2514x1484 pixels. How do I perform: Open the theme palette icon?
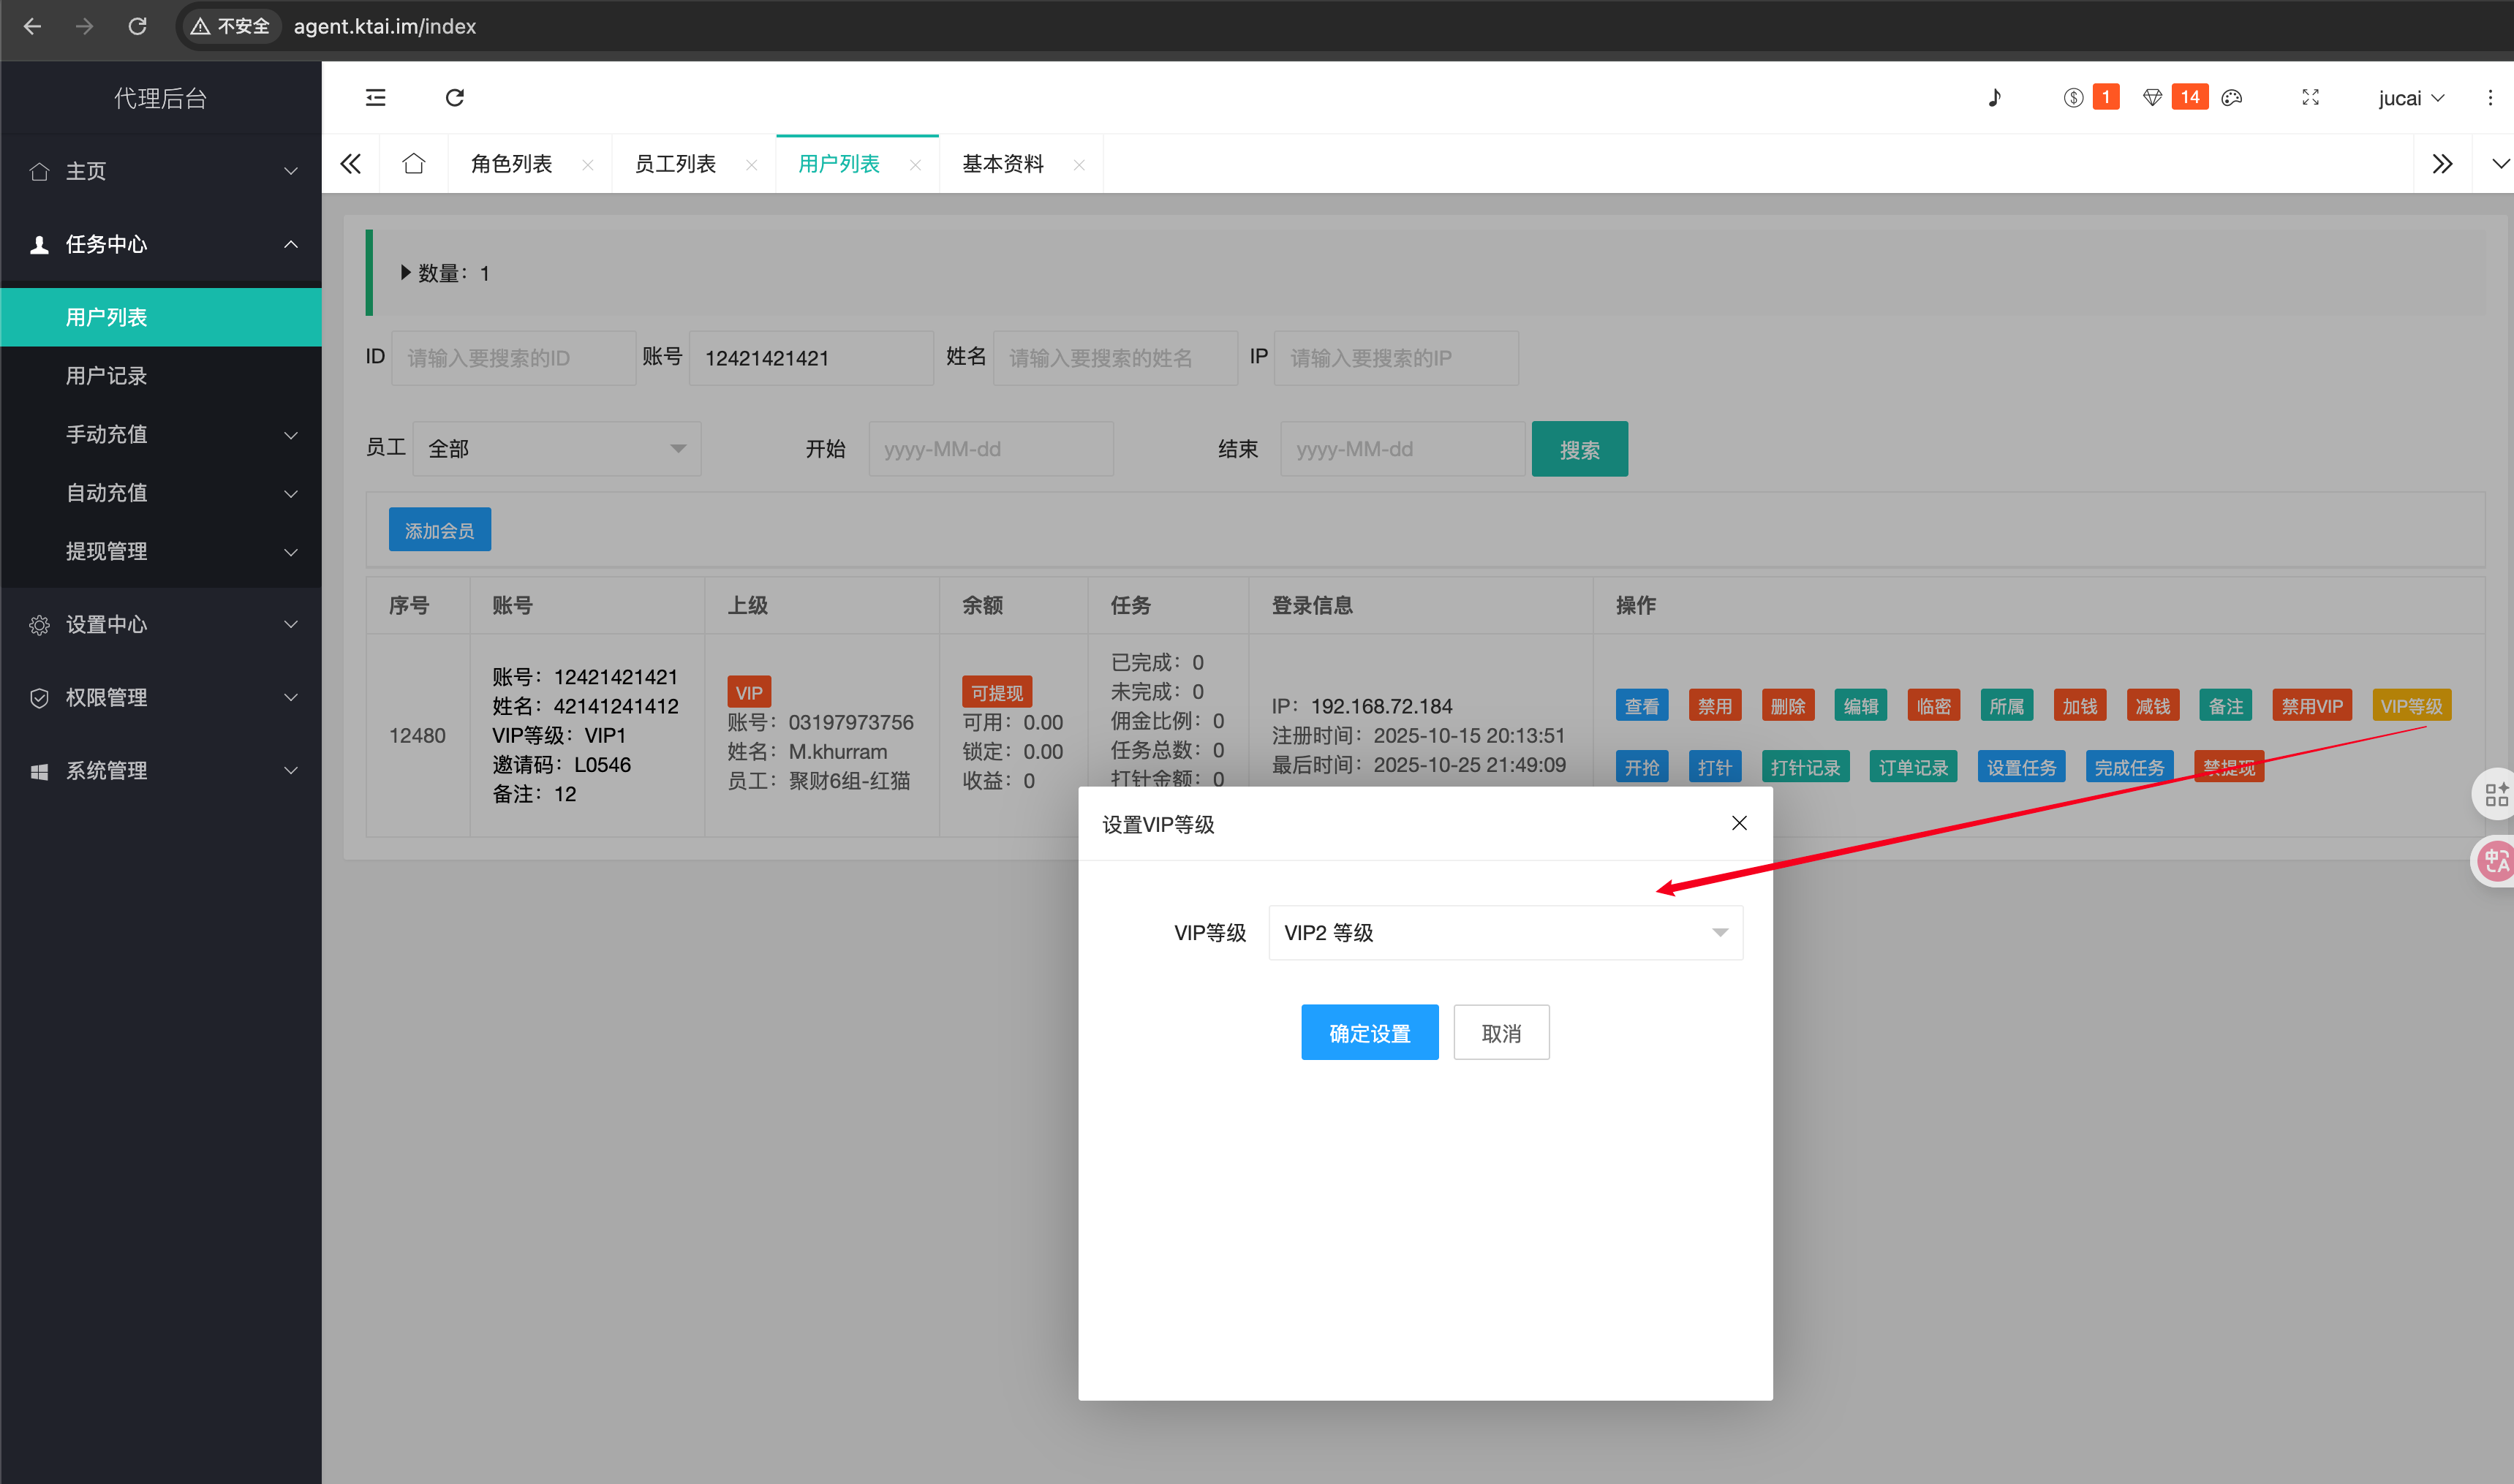point(2231,97)
